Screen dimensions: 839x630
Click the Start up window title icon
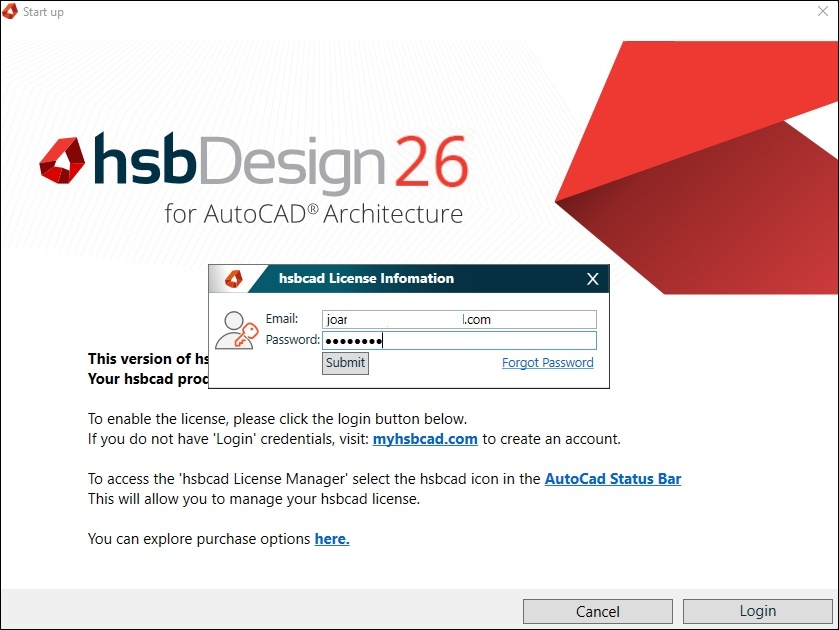click(x=10, y=11)
